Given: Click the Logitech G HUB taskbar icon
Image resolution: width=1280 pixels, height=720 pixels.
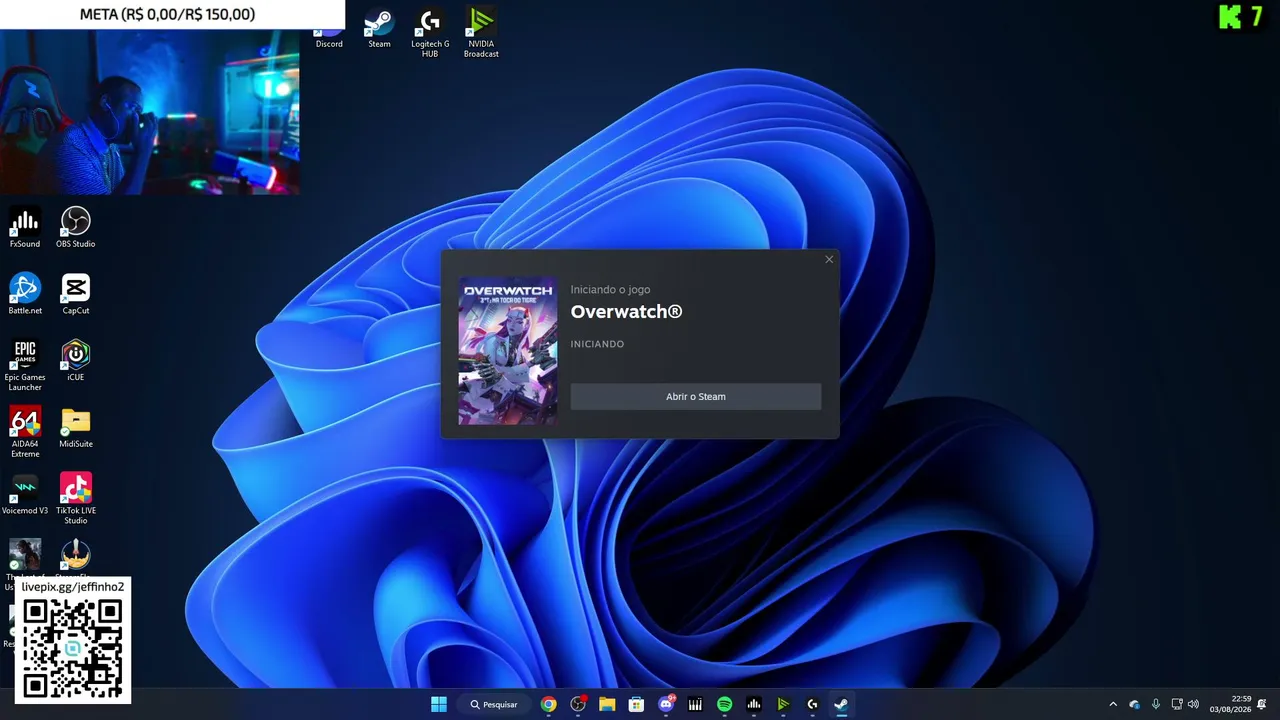Looking at the screenshot, I should point(812,704).
